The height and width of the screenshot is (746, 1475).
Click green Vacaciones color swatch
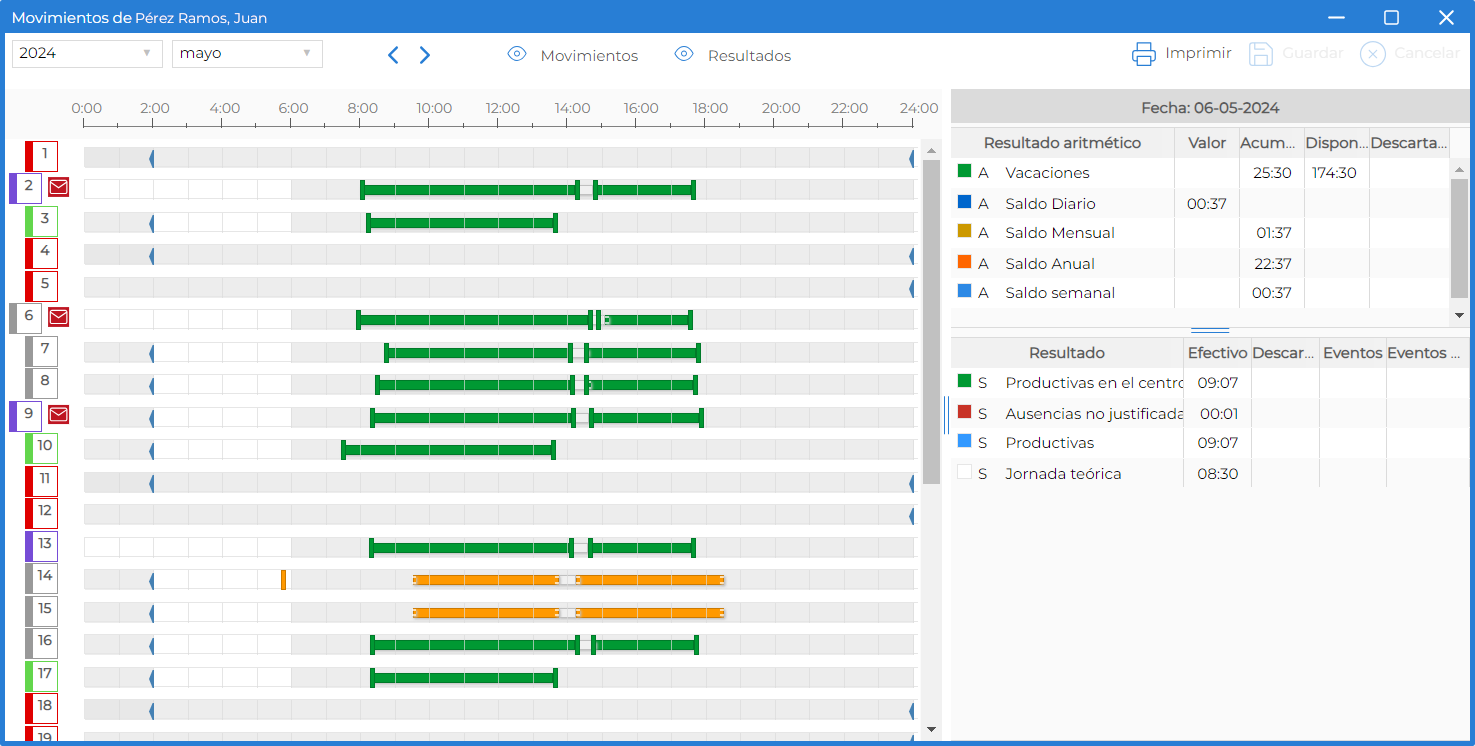point(964,172)
